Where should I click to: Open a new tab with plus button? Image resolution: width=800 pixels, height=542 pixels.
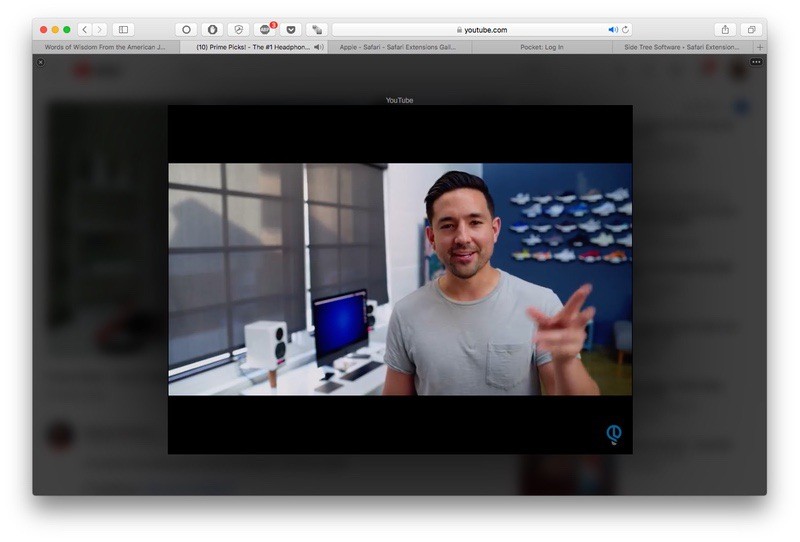[760, 47]
